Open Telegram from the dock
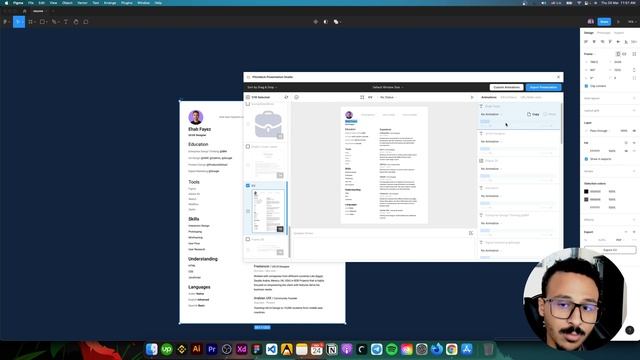Image resolution: width=640 pixels, height=360 pixels. coord(376,349)
